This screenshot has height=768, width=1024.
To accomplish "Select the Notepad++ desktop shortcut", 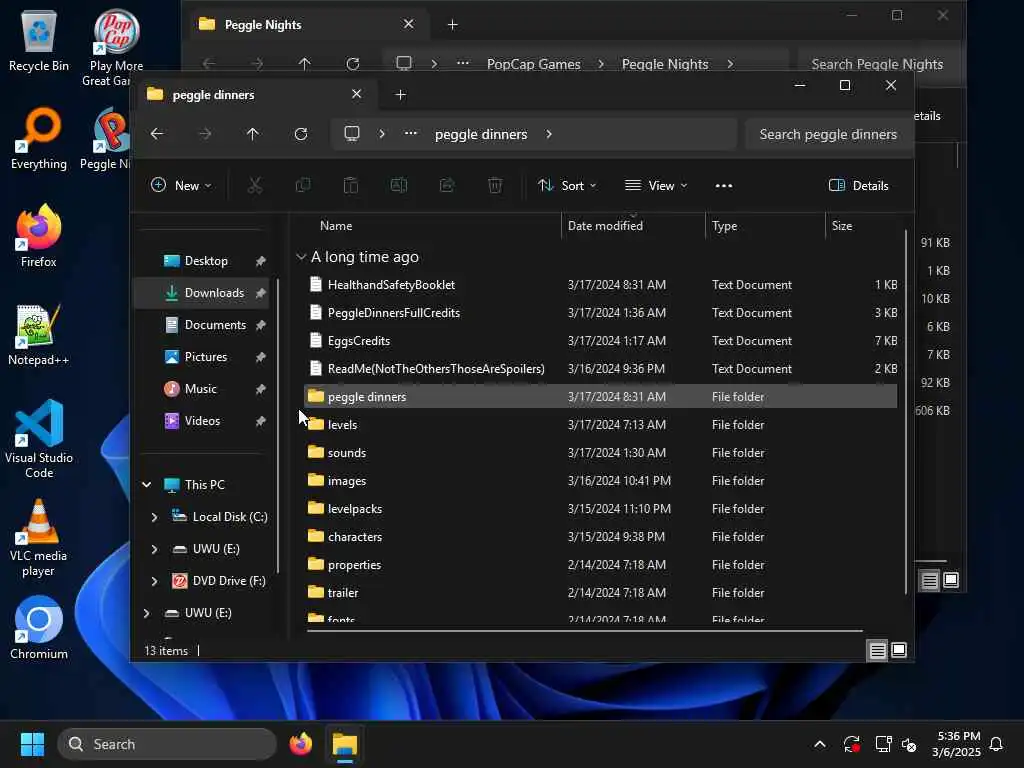I will [39, 334].
